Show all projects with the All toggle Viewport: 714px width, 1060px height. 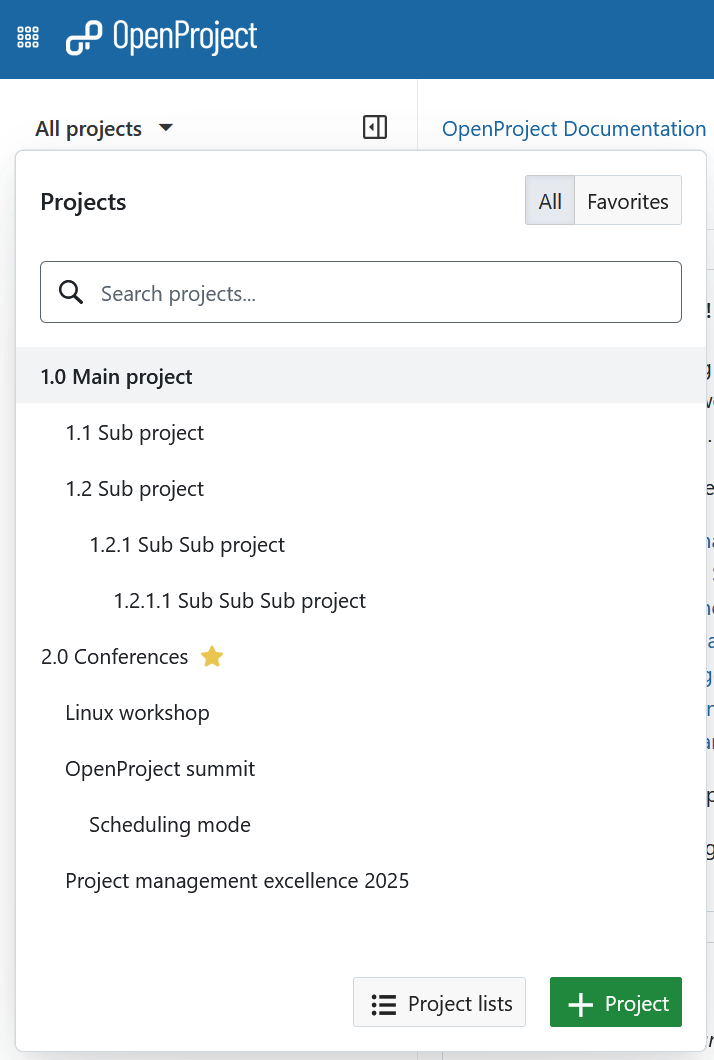point(550,201)
